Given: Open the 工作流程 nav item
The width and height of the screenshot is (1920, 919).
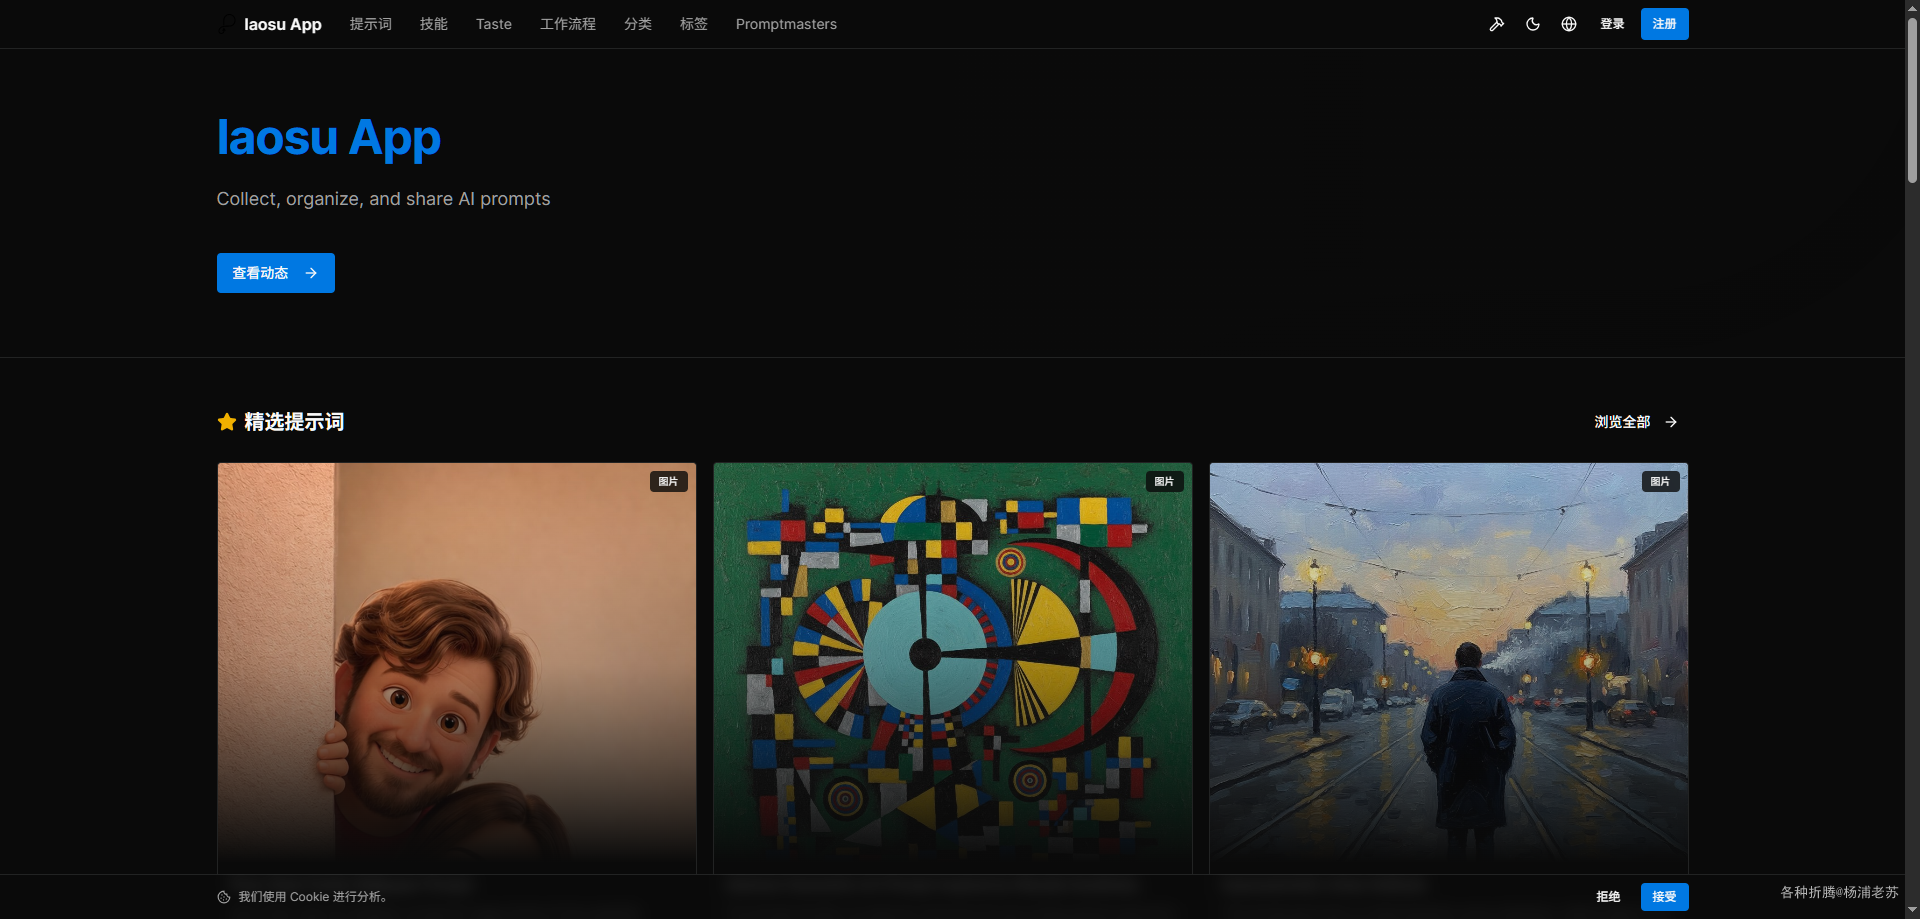Looking at the screenshot, I should 568,24.
